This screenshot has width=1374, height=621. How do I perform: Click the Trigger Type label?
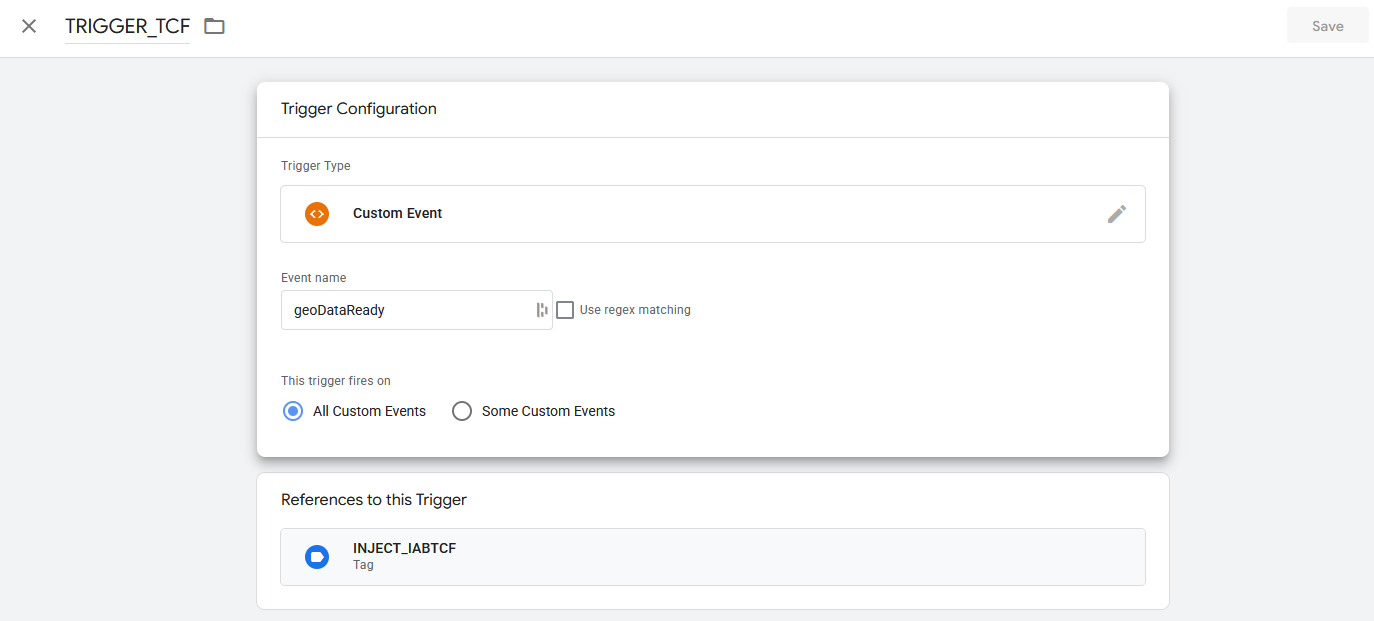pos(315,166)
